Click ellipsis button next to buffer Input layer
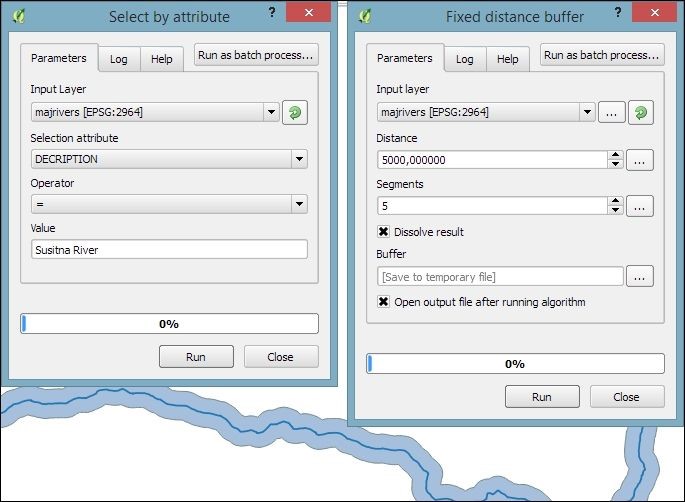This screenshot has height=502, width=685. pos(612,113)
